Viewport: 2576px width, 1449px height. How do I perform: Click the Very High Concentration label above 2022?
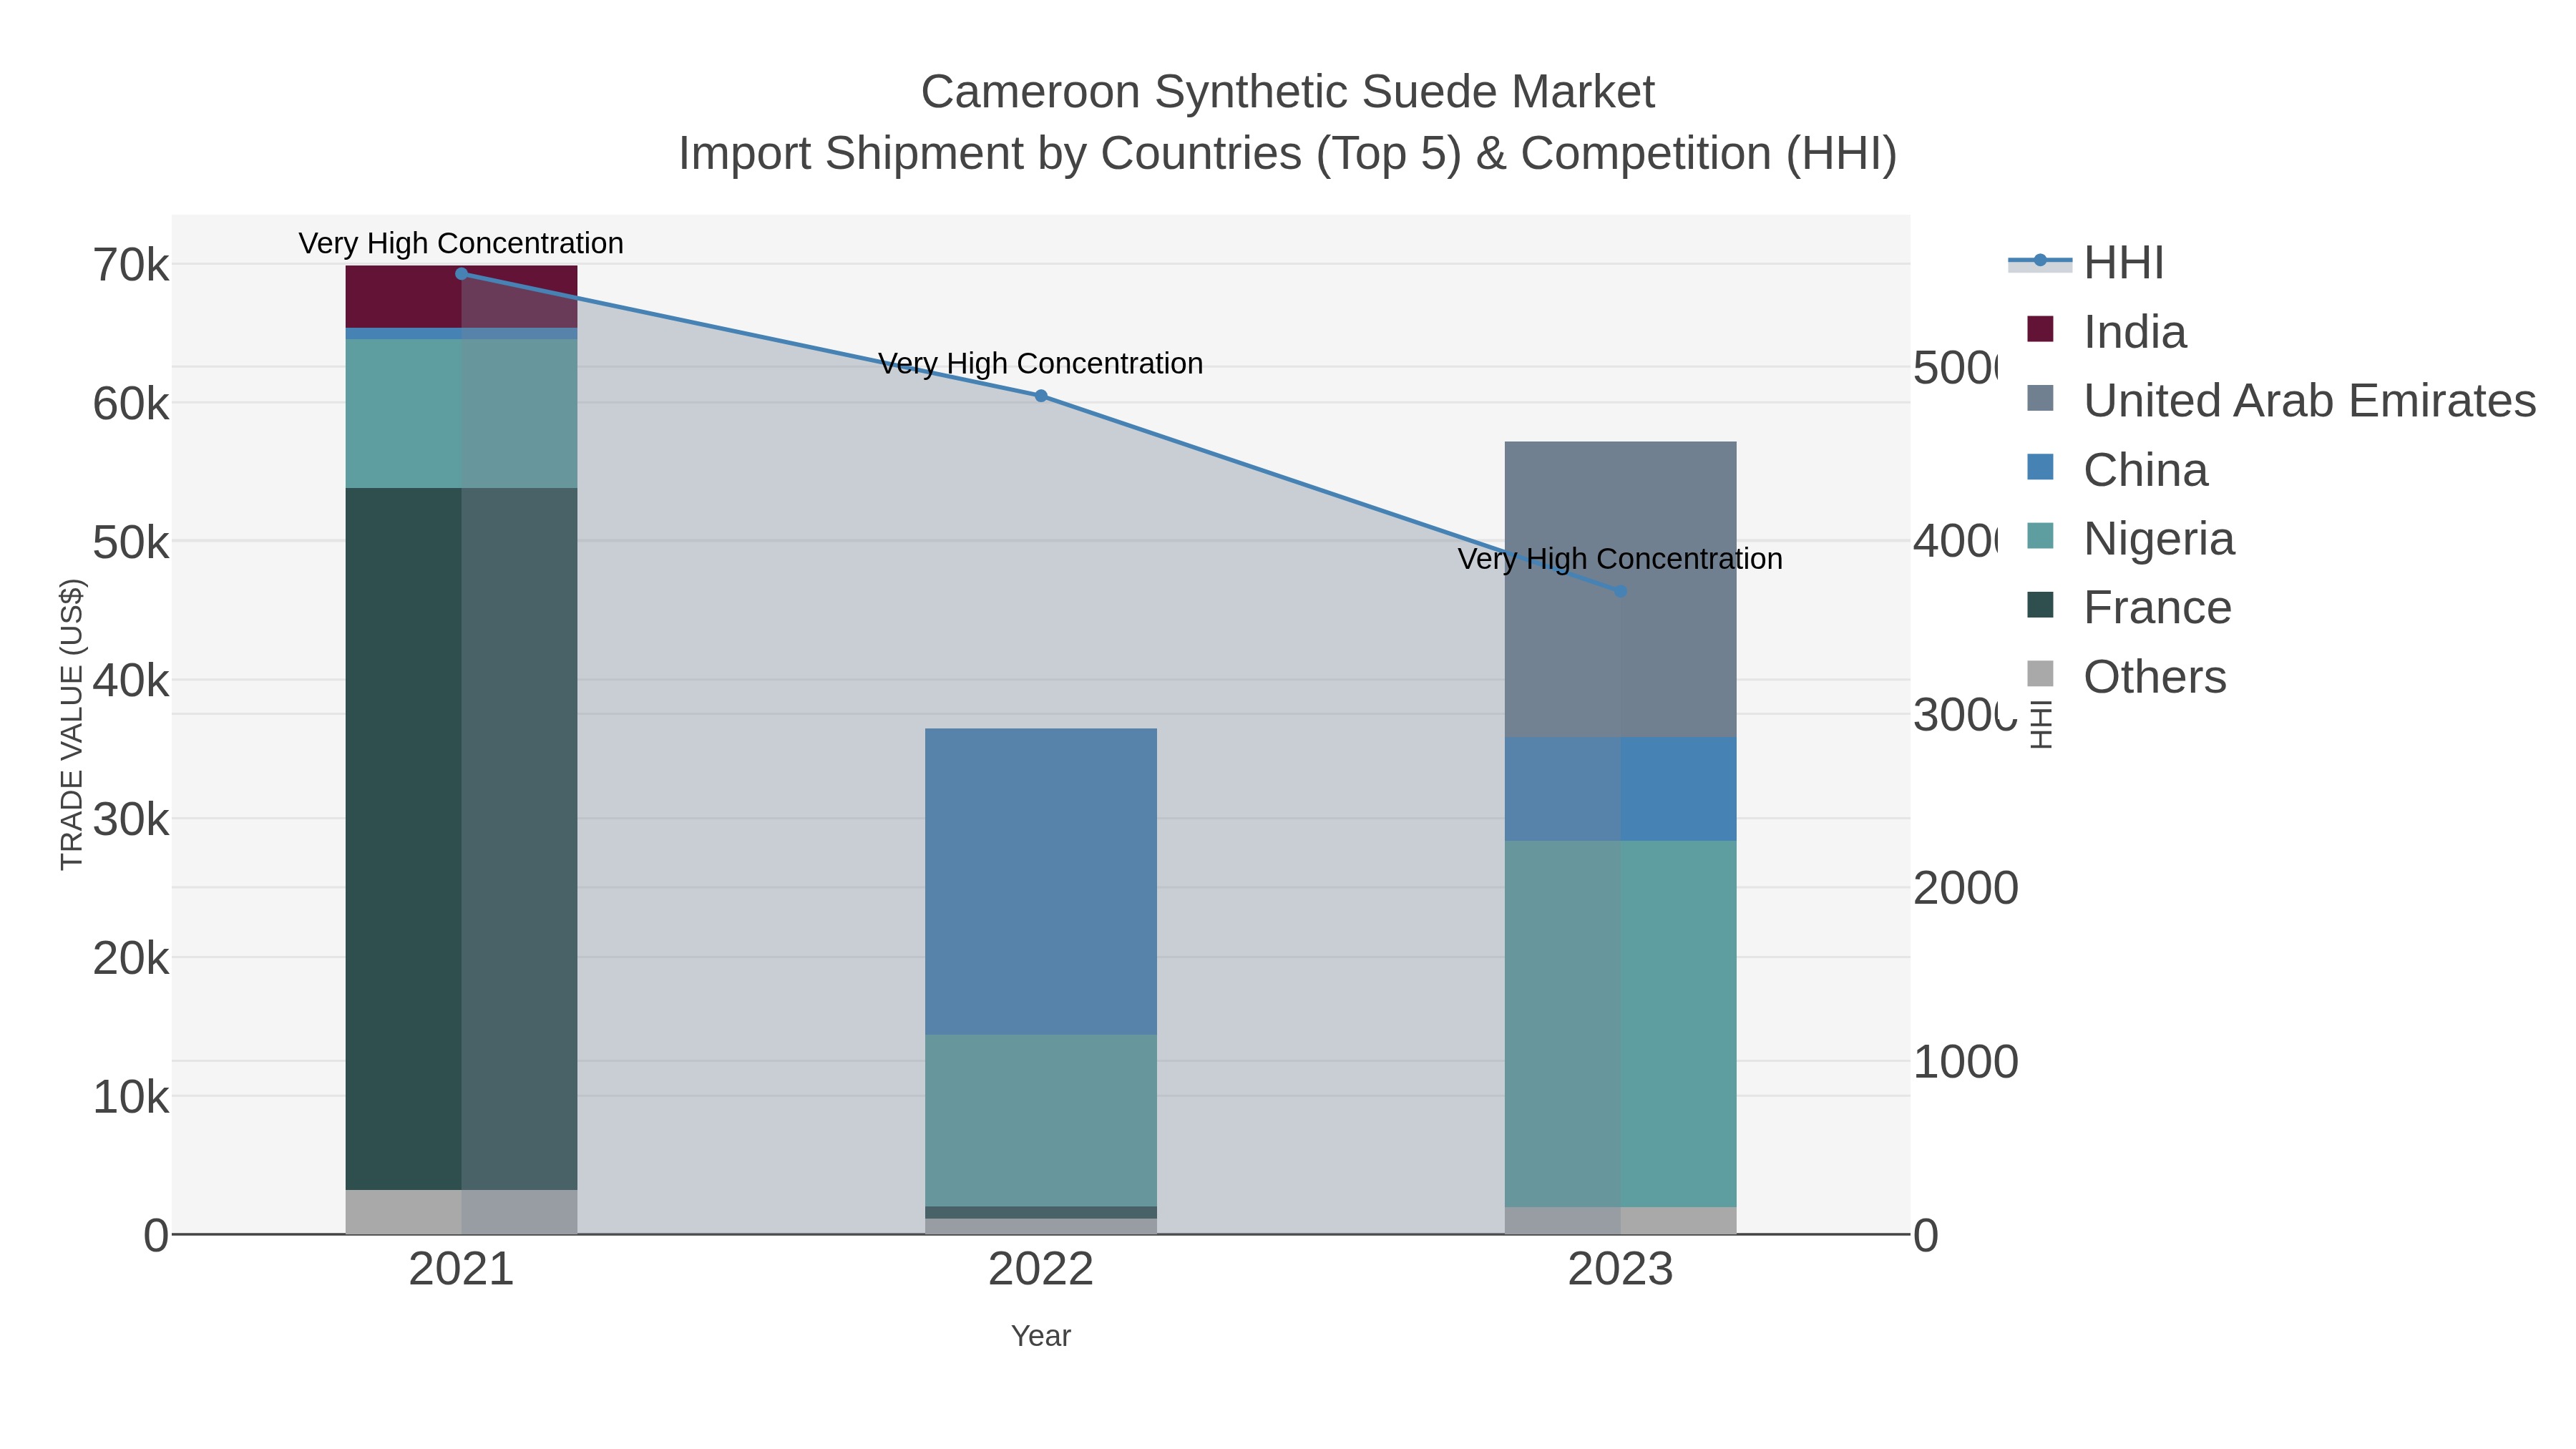click(1041, 363)
